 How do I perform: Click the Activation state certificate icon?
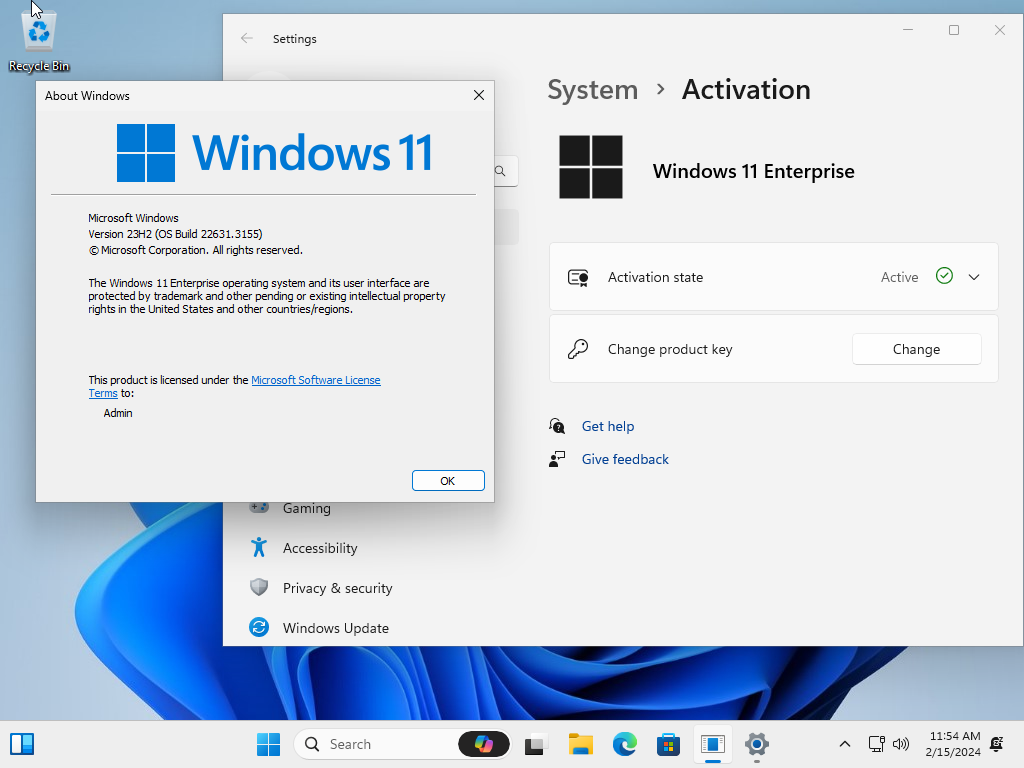[x=577, y=277]
